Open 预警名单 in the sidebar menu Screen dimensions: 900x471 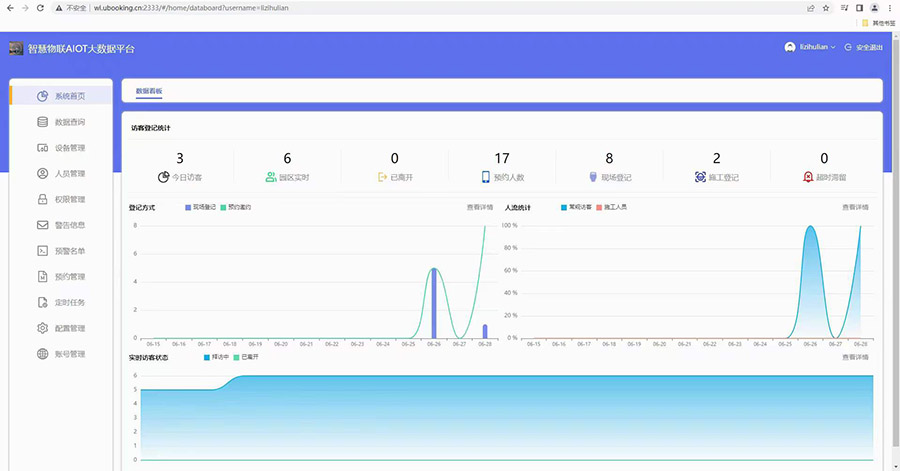click(69, 251)
